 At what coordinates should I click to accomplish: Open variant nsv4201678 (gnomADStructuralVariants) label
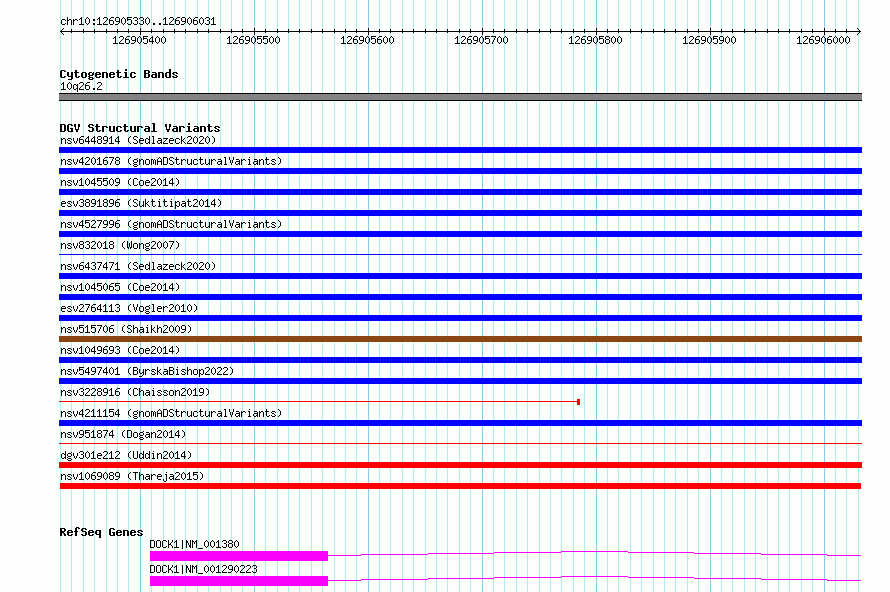point(171,161)
